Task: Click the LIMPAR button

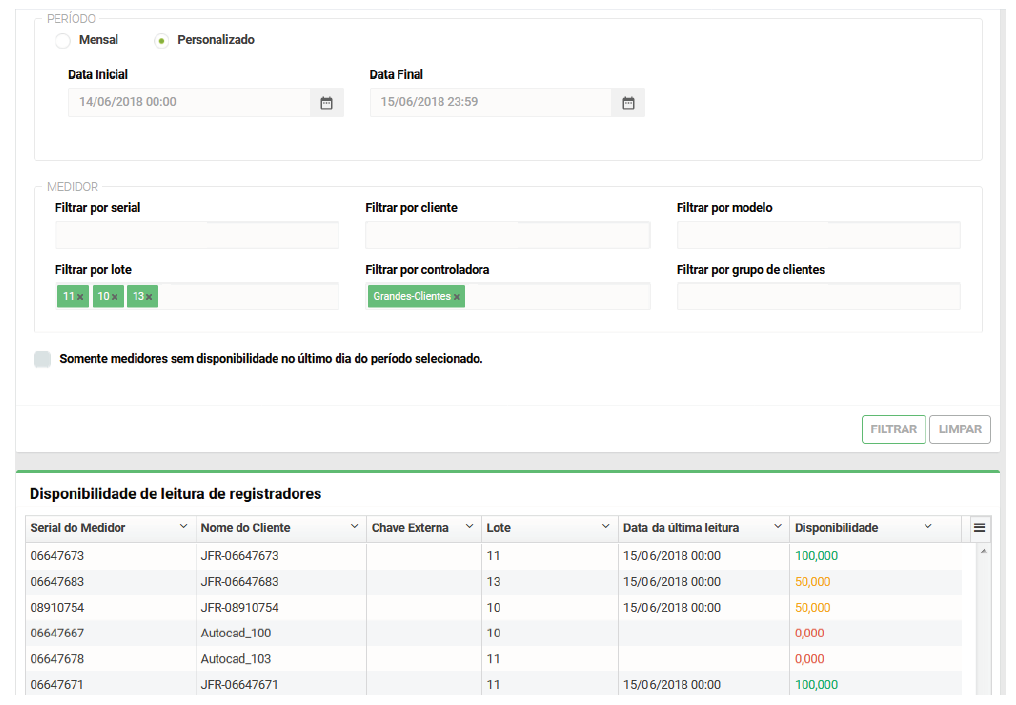Action: pos(959,429)
